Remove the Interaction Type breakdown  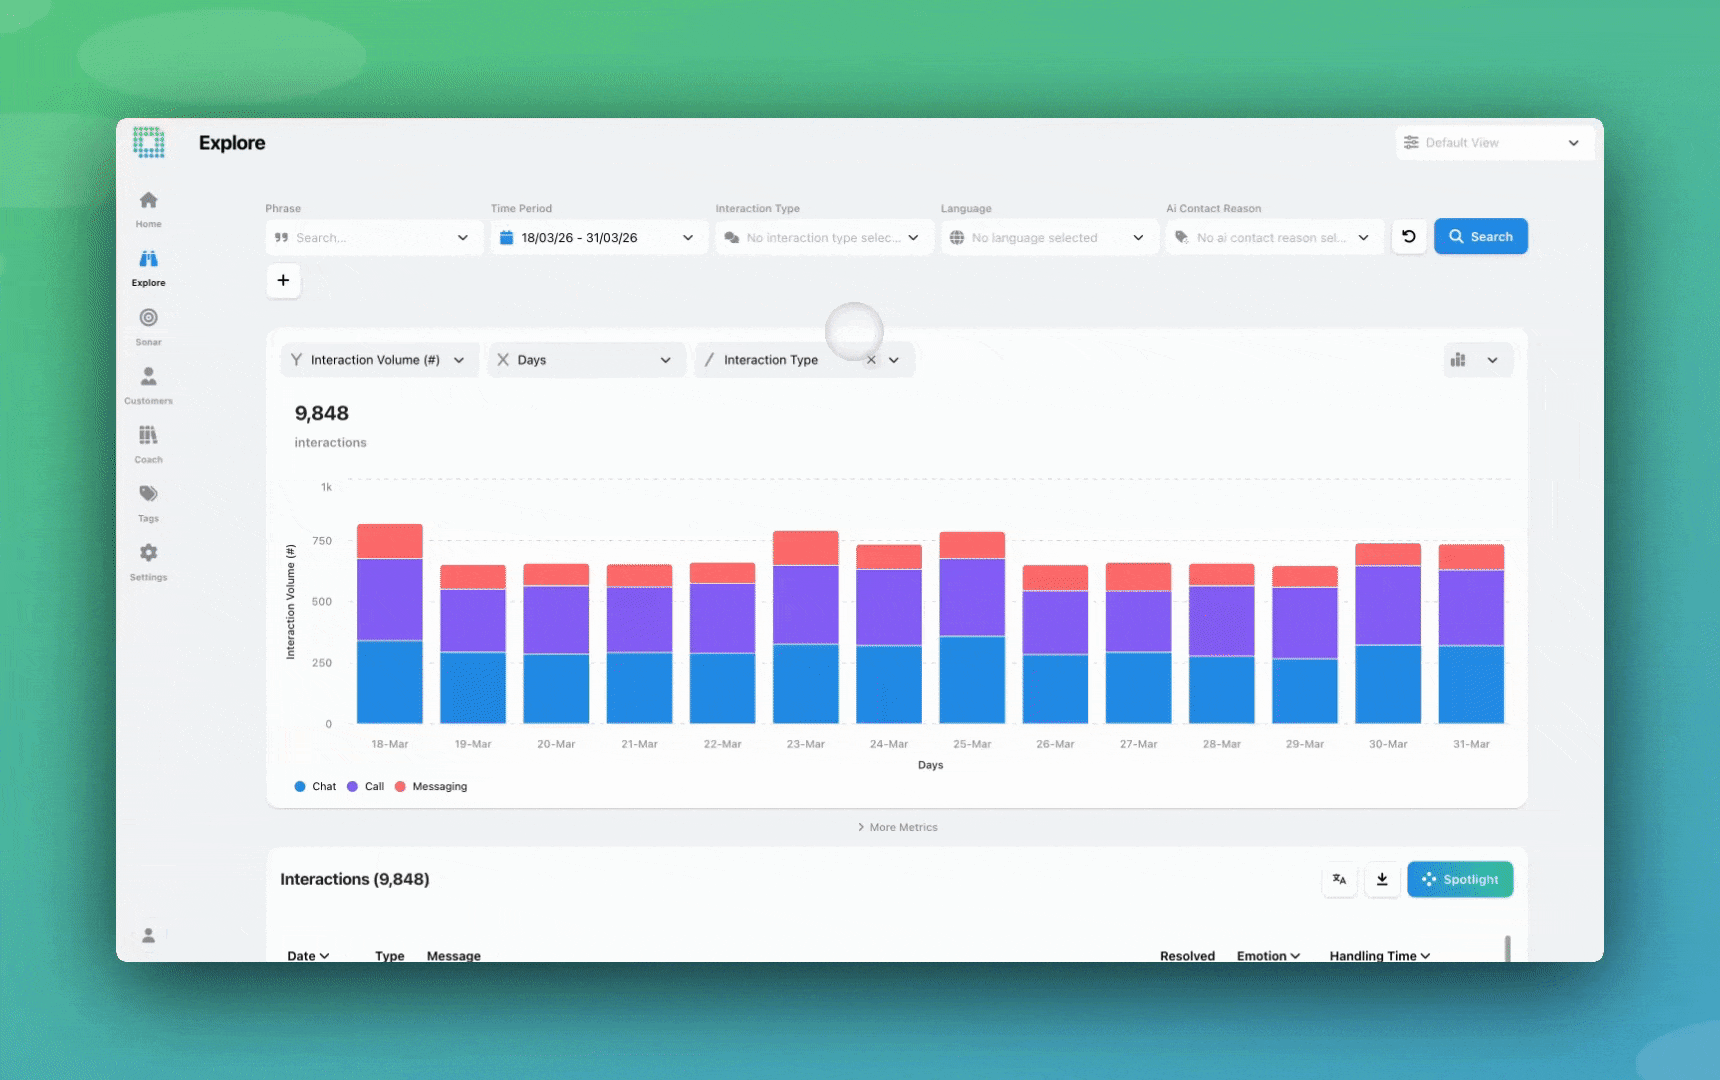pos(871,360)
